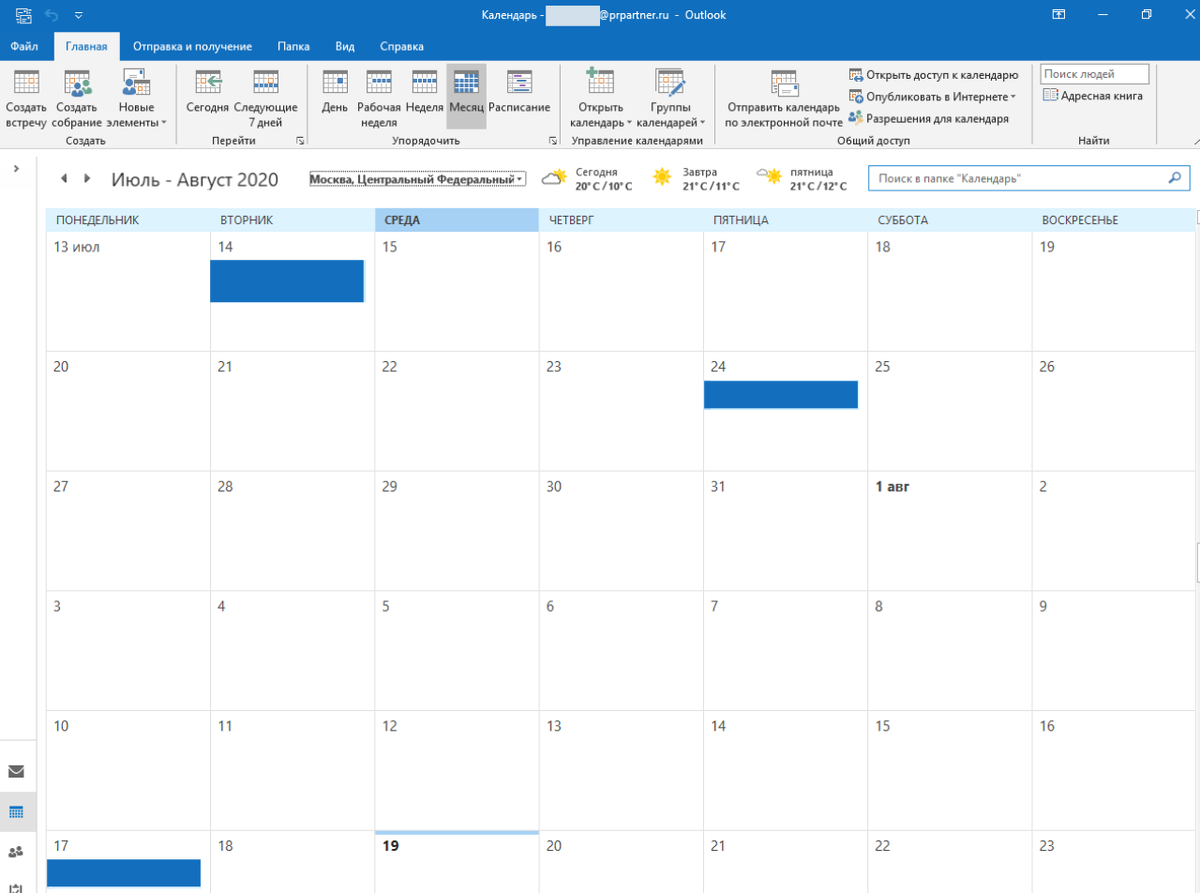This screenshot has width=1200, height=893.
Task: Open the Mail module in the navigation bar
Action: pos(16,771)
